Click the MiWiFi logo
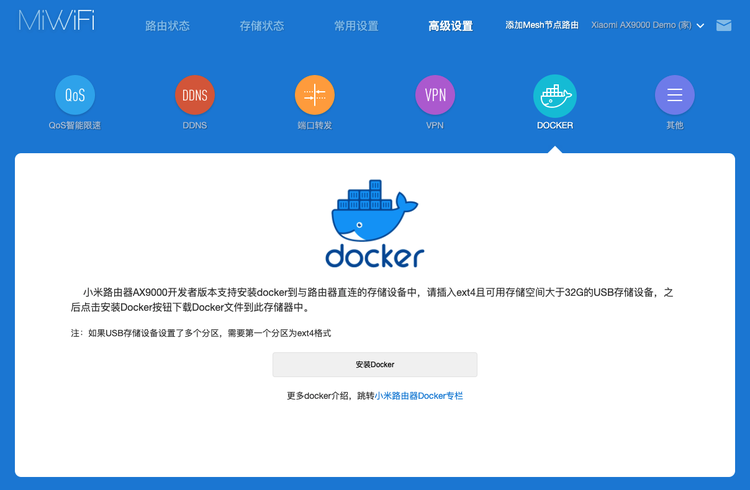This screenshot has width=750, height=490. [x=56, y=21]
